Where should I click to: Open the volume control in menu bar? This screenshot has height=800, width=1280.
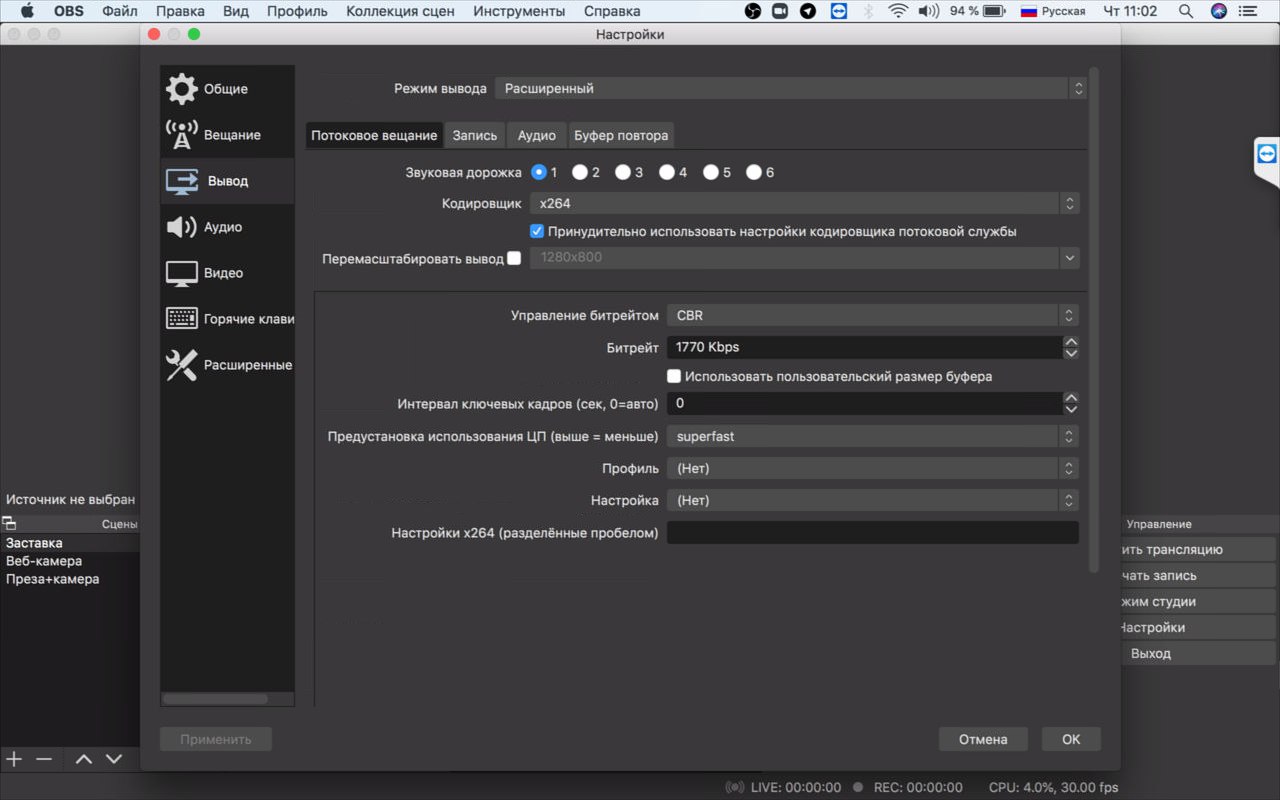pyautogui.click(x=929, y=11)
